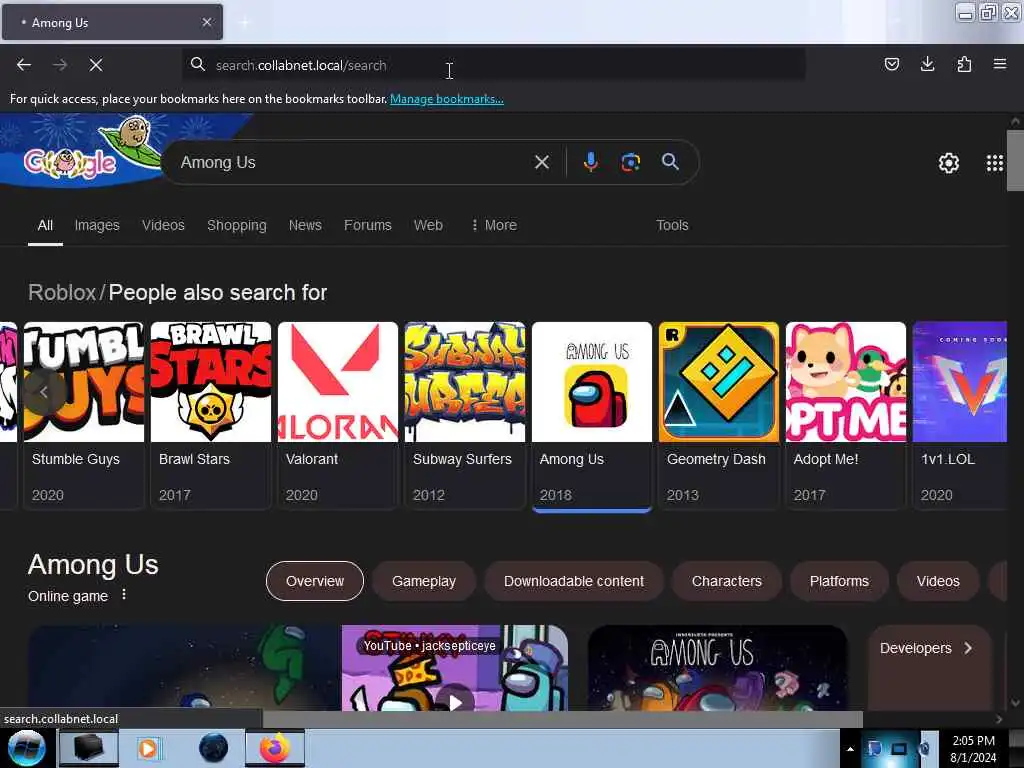Click the horizontal page scrollbar
The height and width of the screenshot is (768, 1024).
click(562, 719)
